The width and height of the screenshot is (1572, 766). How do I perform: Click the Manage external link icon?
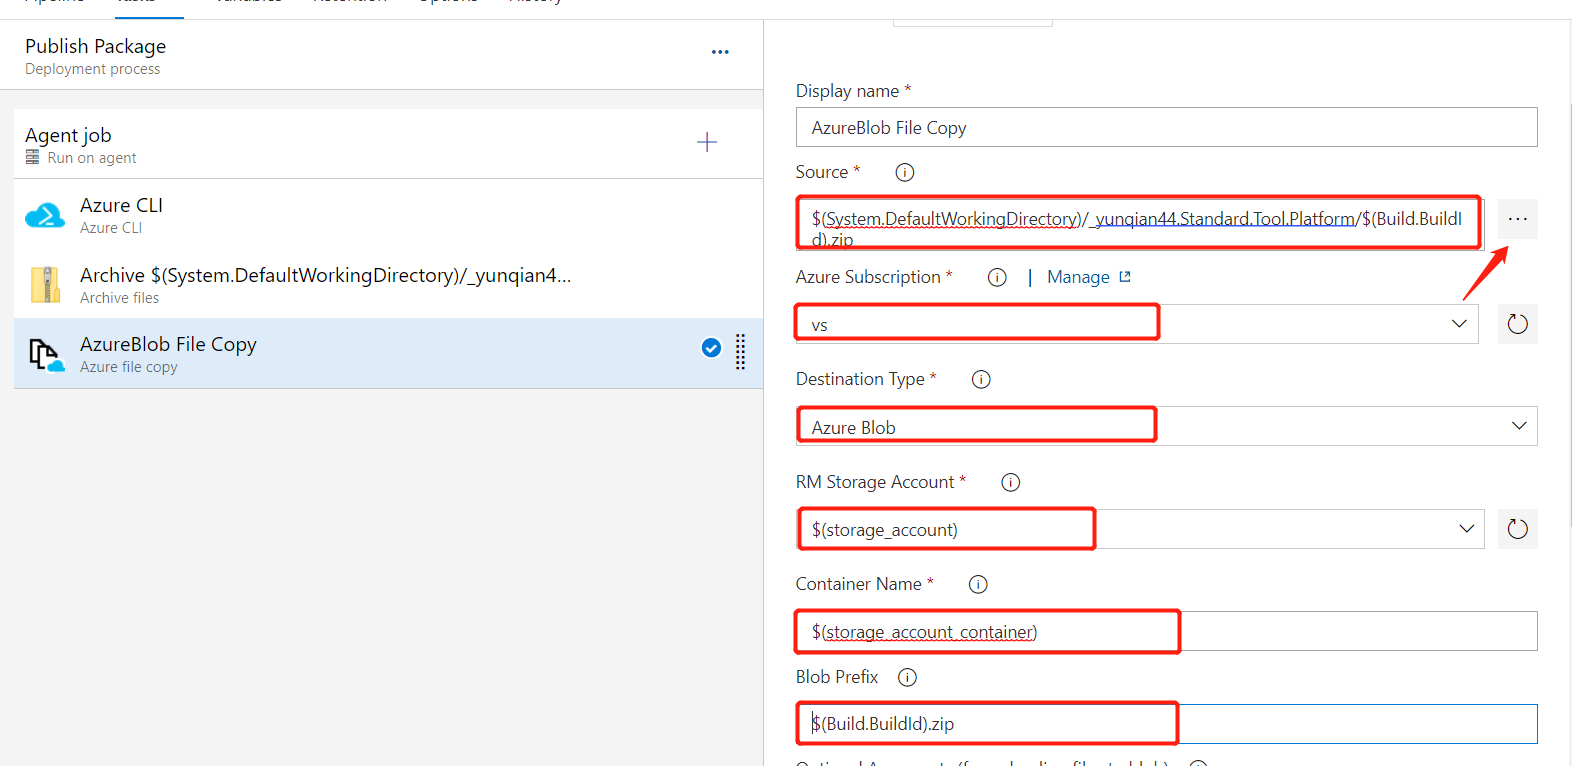point(1125,277)
